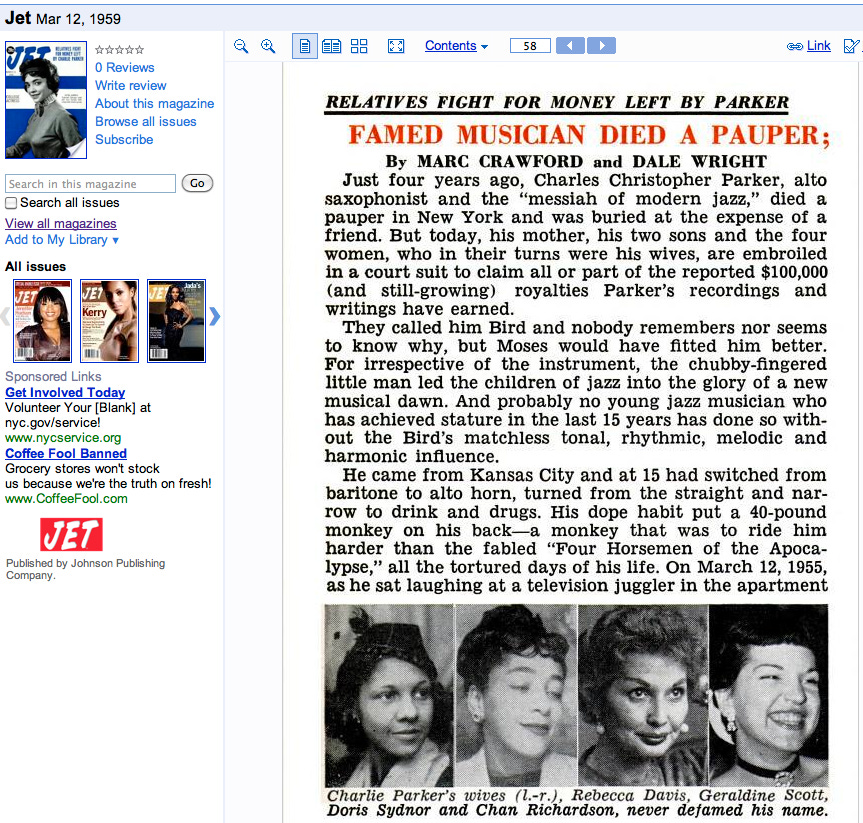The height and width of the screenshot is (823, 863).
Task: Click the Search in this magazine field
Action: tap(90, 184)
